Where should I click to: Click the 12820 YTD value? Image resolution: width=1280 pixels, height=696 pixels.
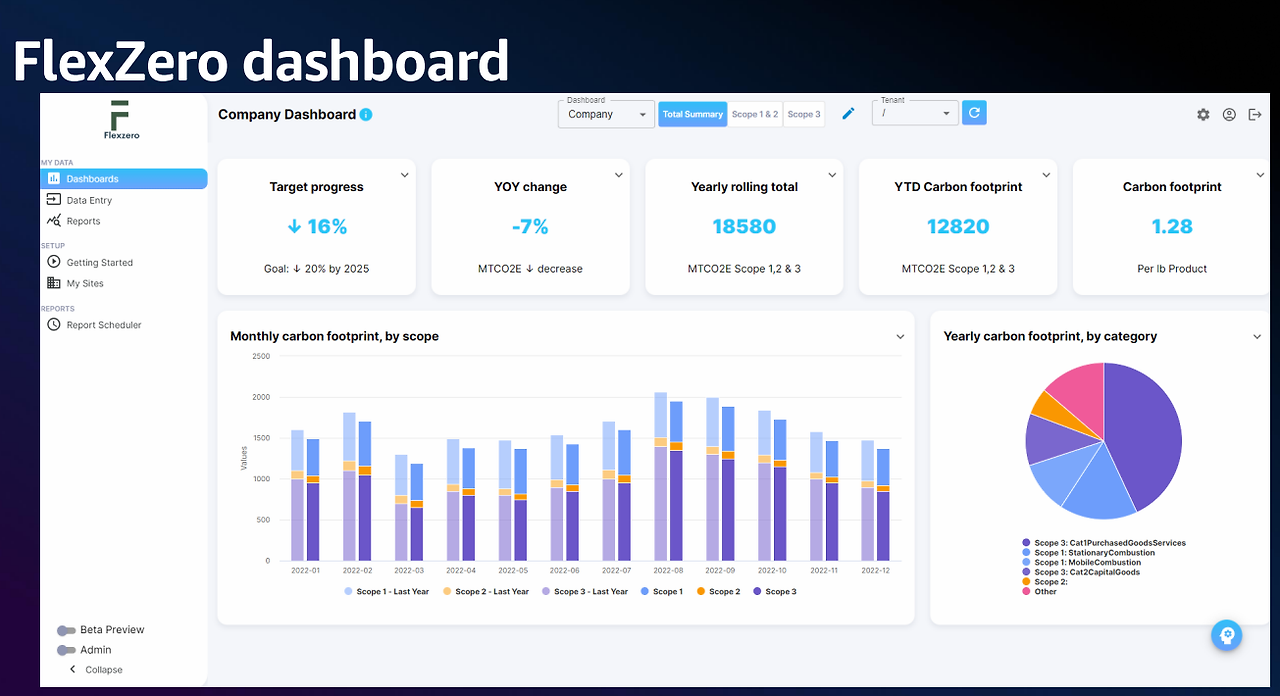[x=958, y=227]
